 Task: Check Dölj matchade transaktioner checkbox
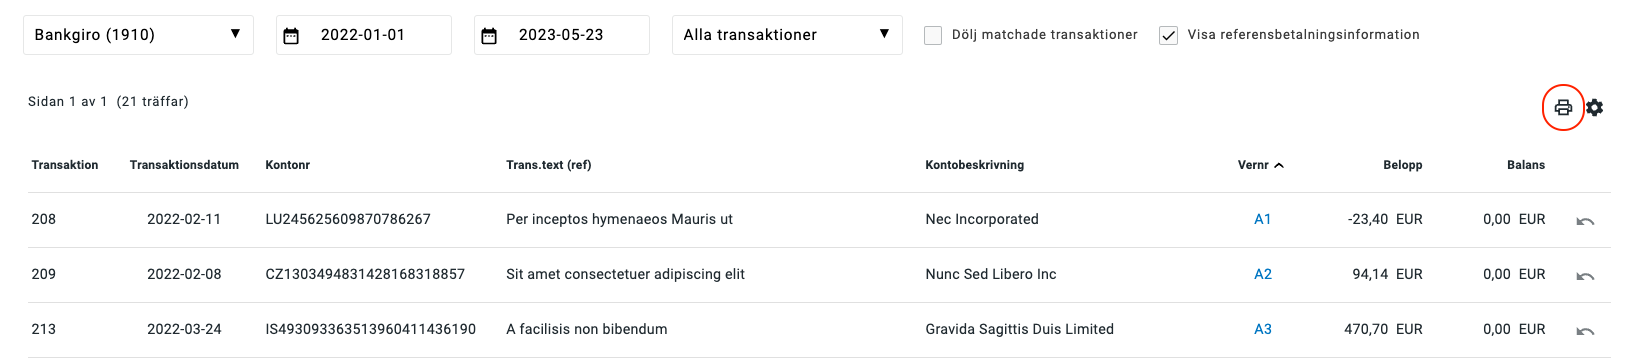click(x=933, y=35)
